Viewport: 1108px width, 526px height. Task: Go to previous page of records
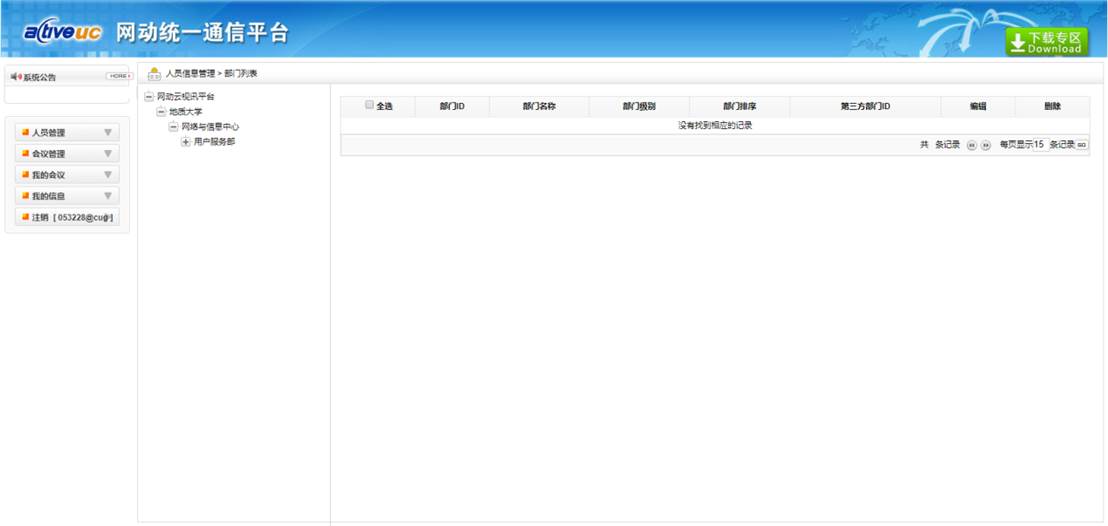tap(971, 145)
